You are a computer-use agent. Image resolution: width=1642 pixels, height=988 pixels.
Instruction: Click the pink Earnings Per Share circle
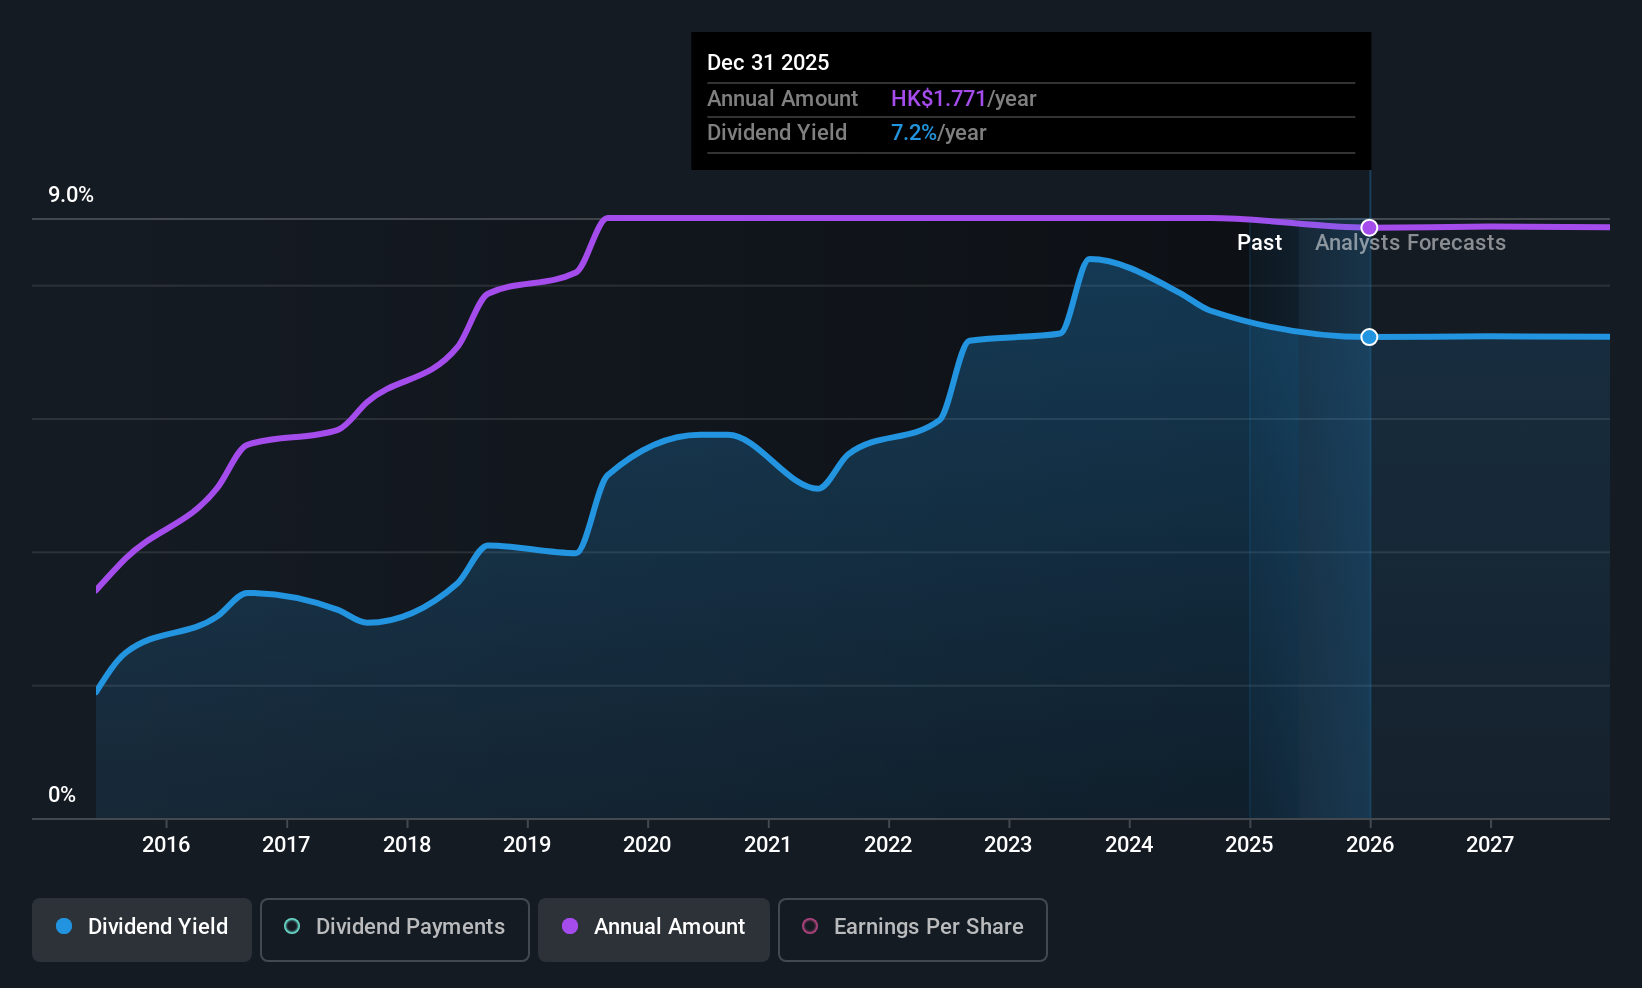coord(810,927)
